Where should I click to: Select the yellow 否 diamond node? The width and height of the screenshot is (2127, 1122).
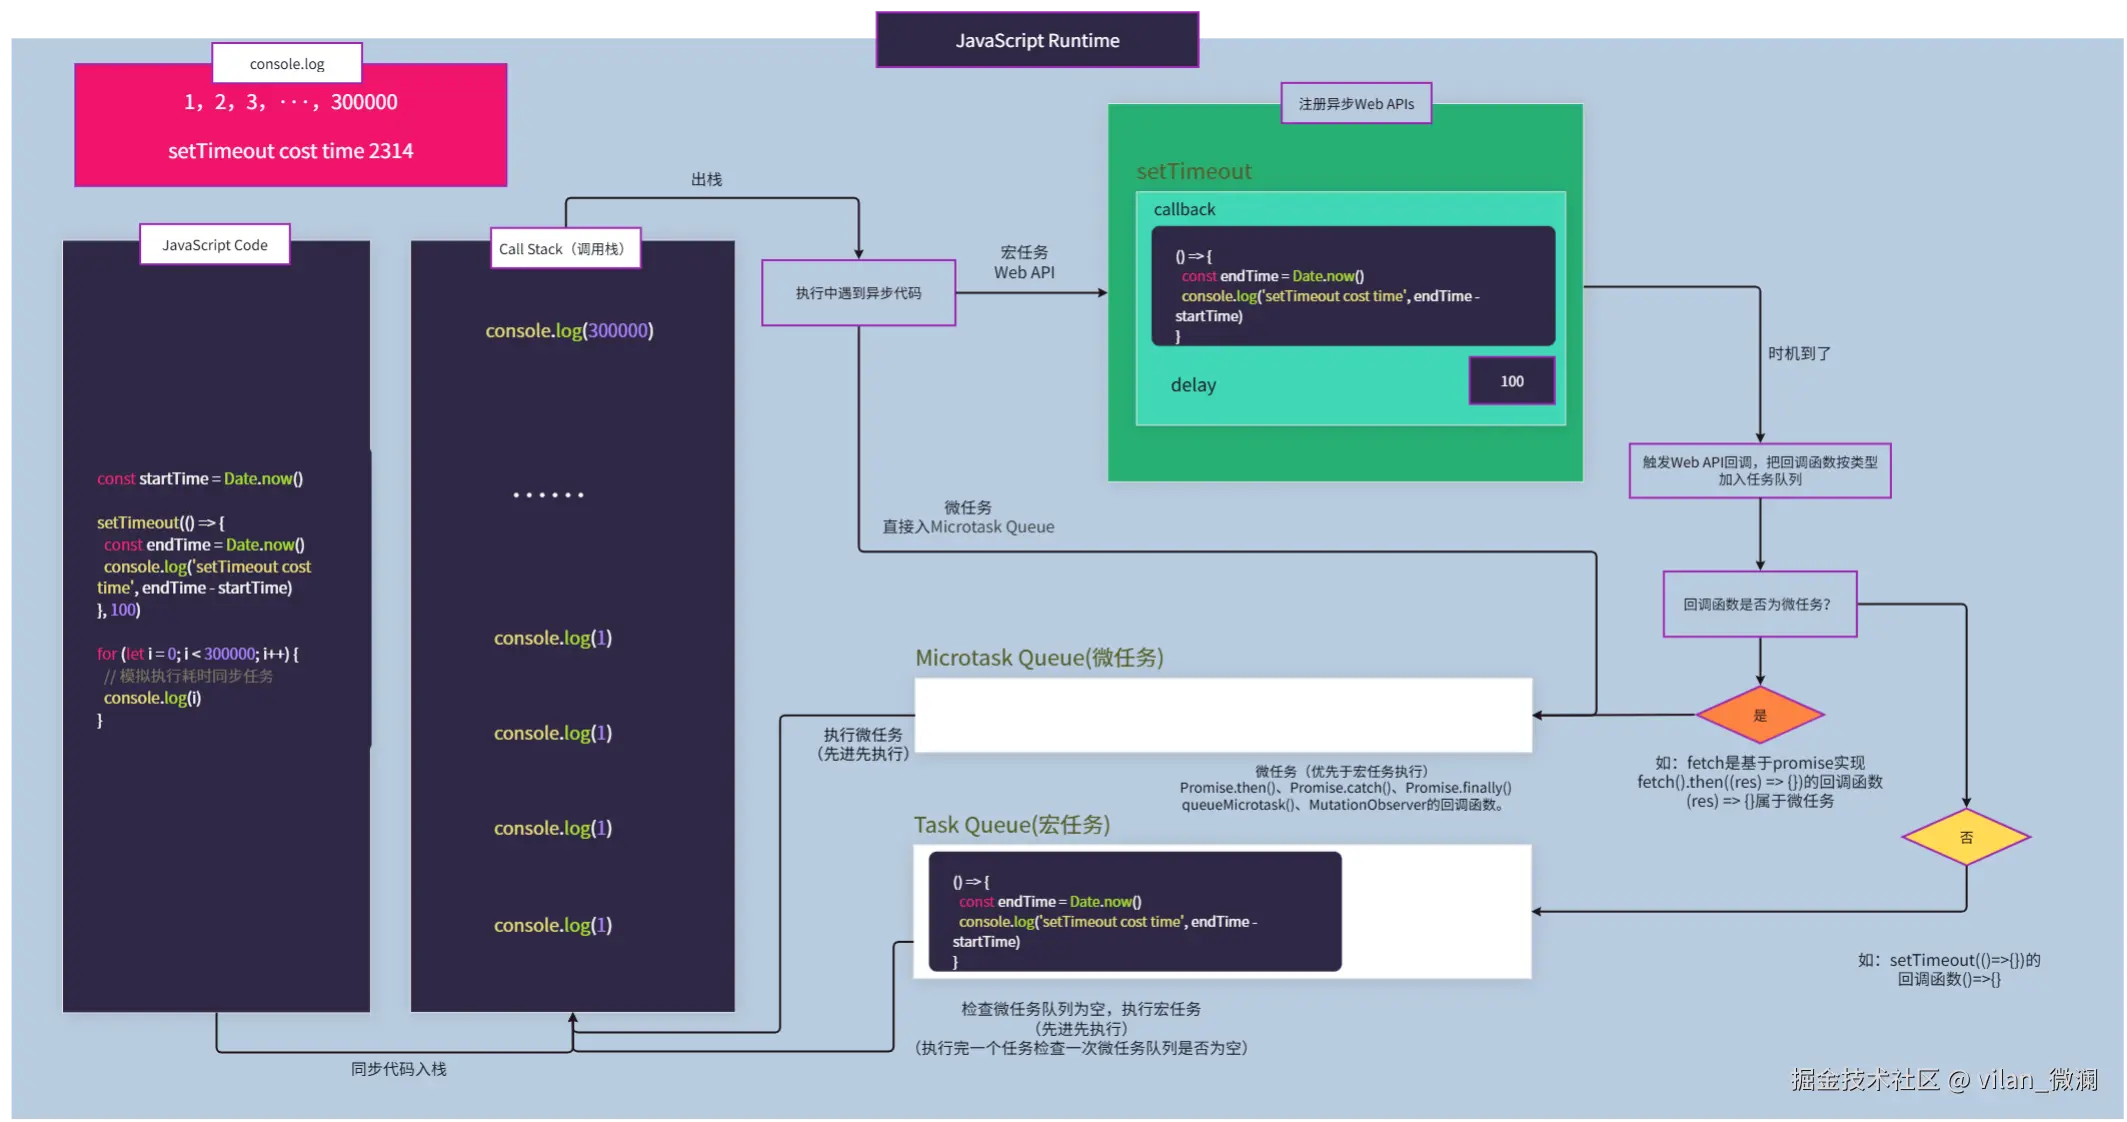1966,837
